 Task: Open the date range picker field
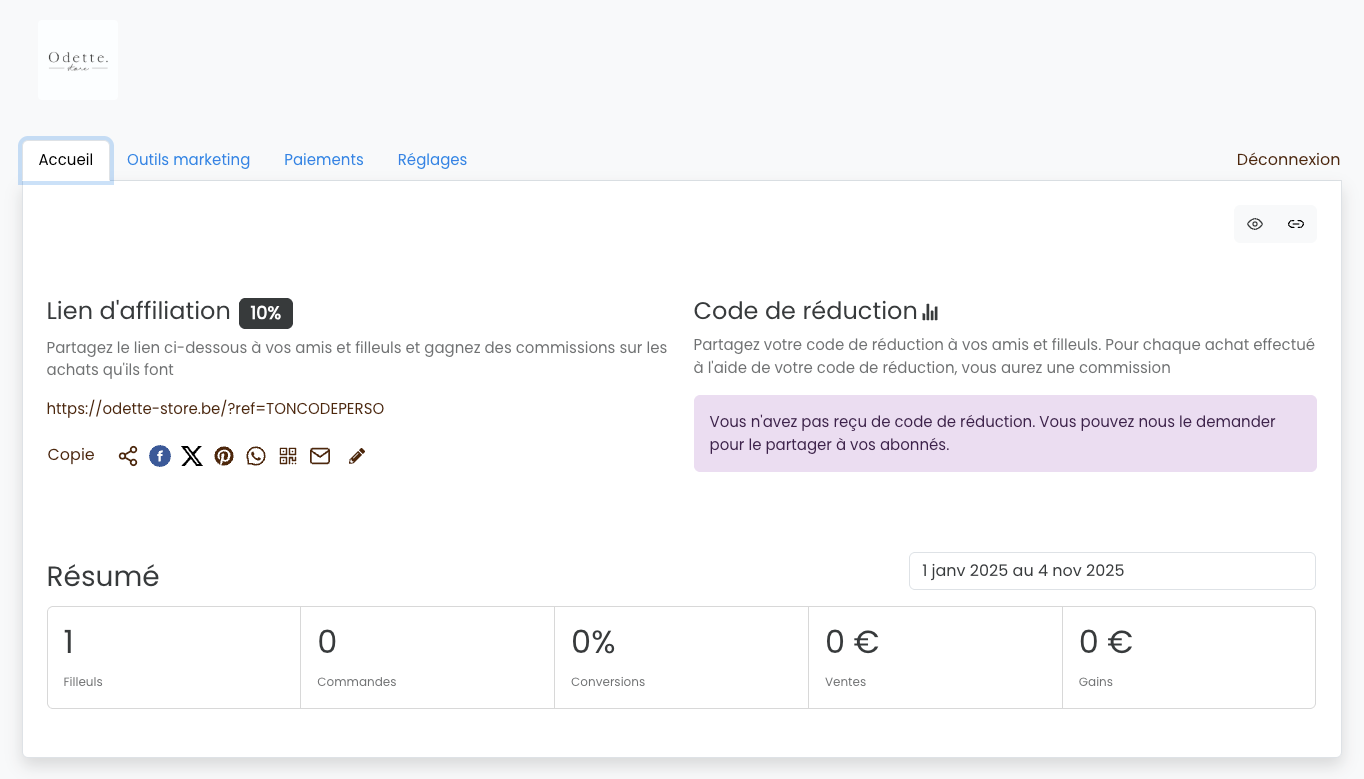pos(1112,571)
